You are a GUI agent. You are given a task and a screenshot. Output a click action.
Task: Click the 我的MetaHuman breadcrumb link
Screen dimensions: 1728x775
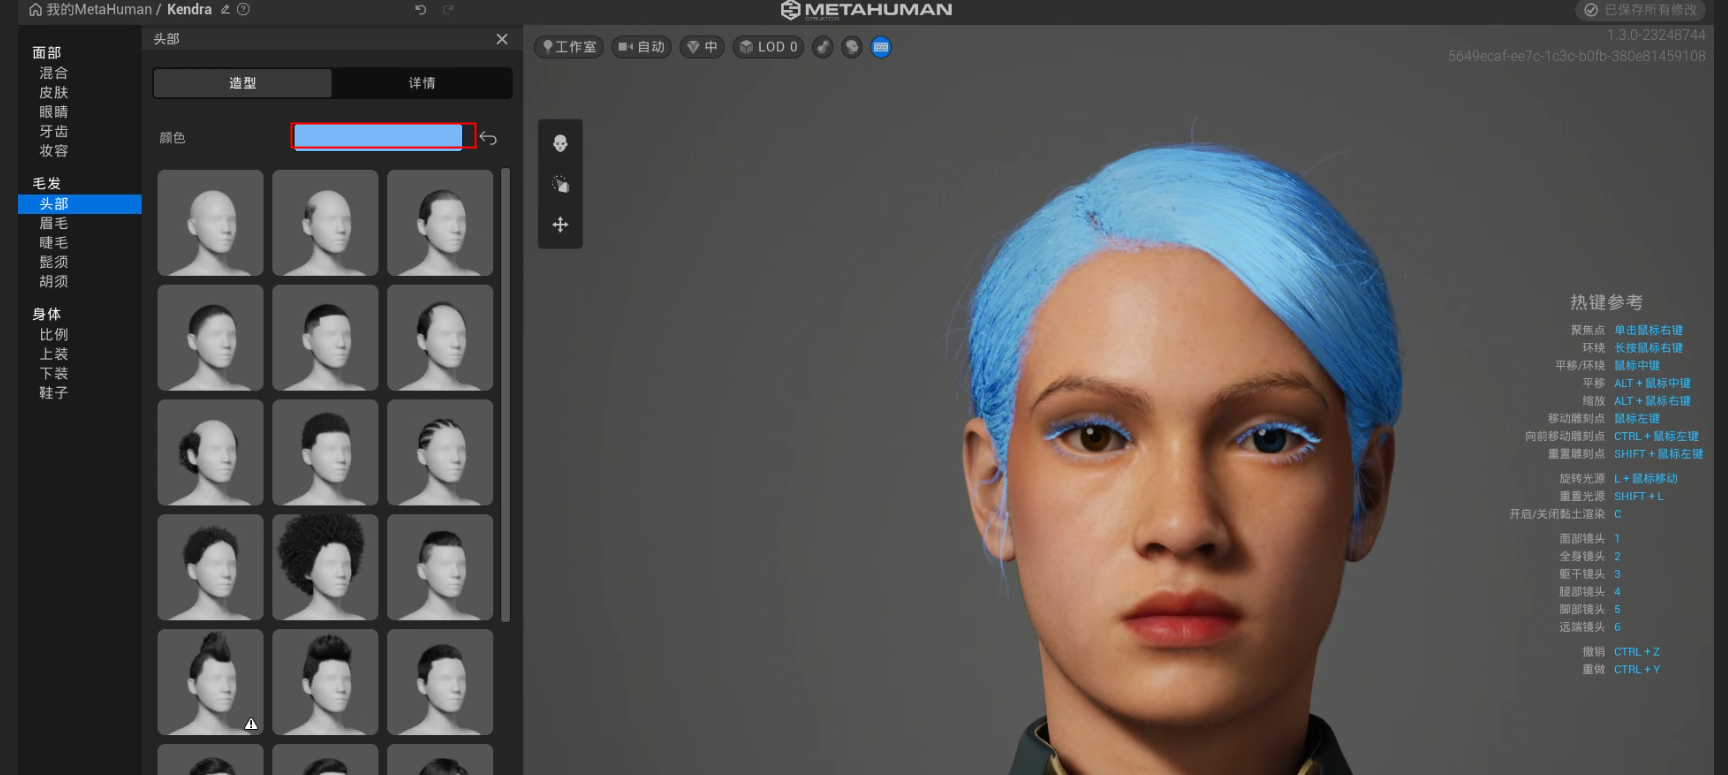pos(99,10)
